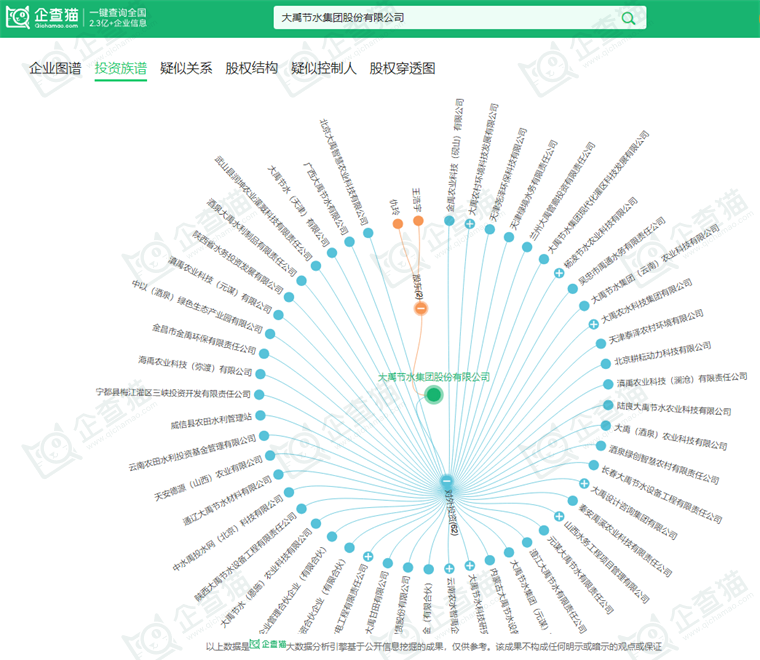Screen dimensions: 760x660
Task: Click the small 企查猫 logo in footer disclaimer
Action: (x=268, y=644)
